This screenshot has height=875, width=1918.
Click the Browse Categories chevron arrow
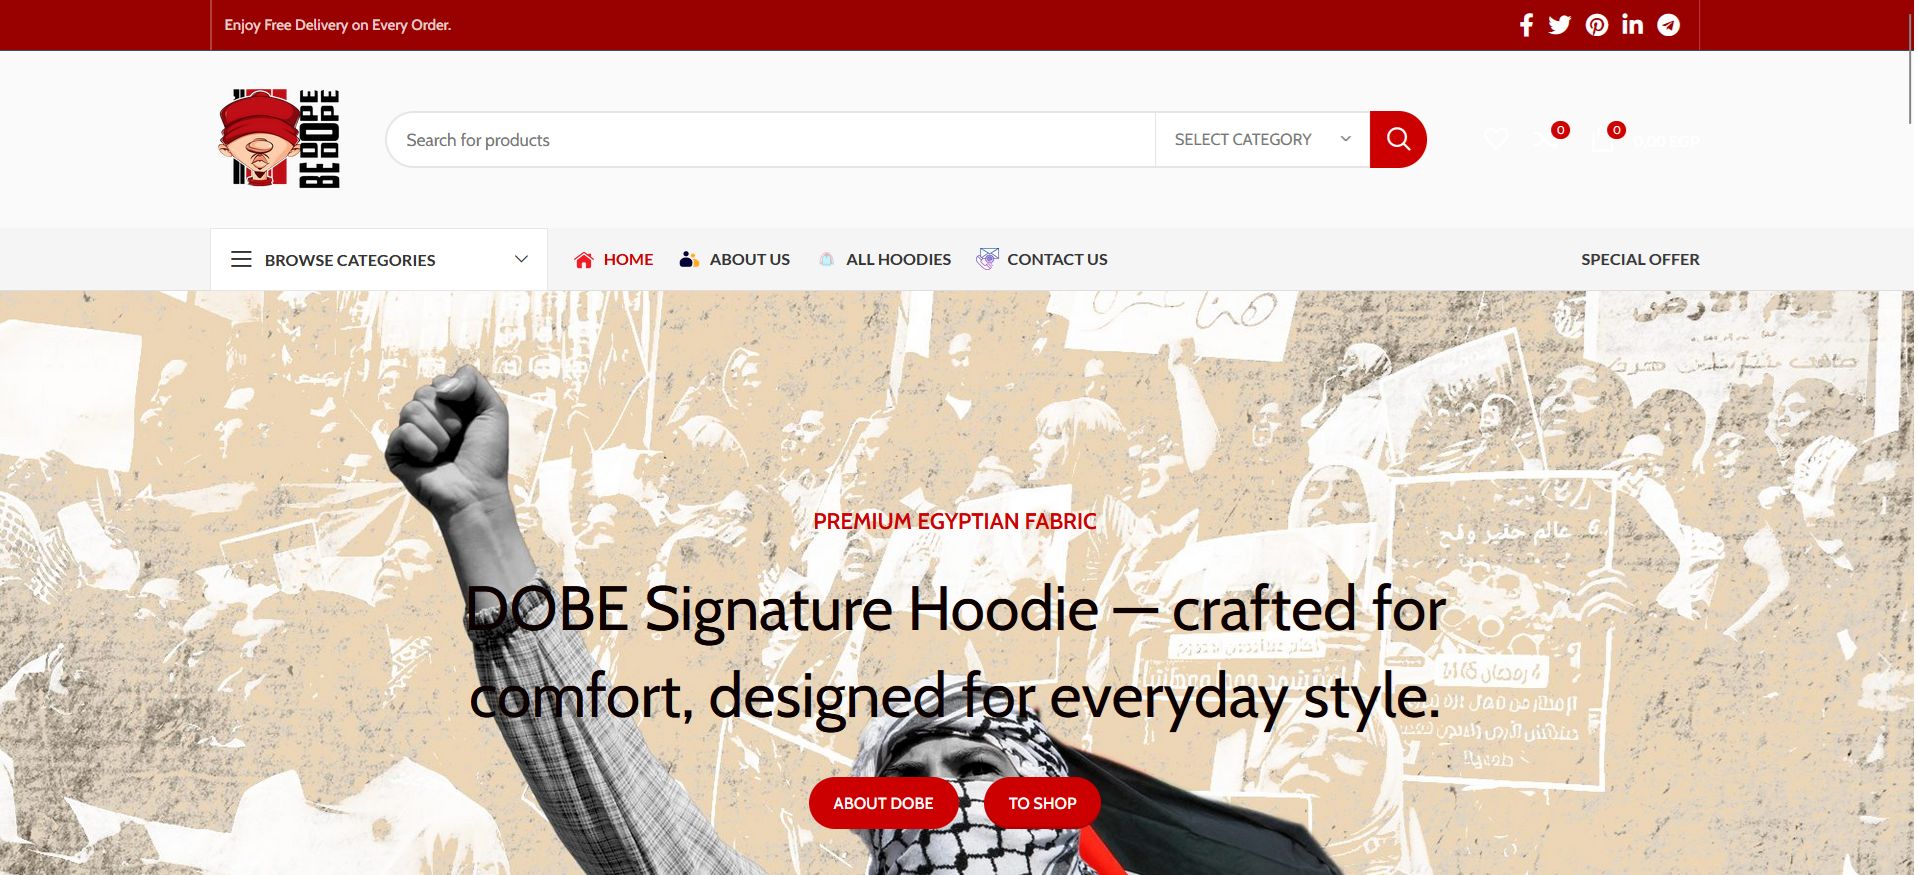click(521, 259)
